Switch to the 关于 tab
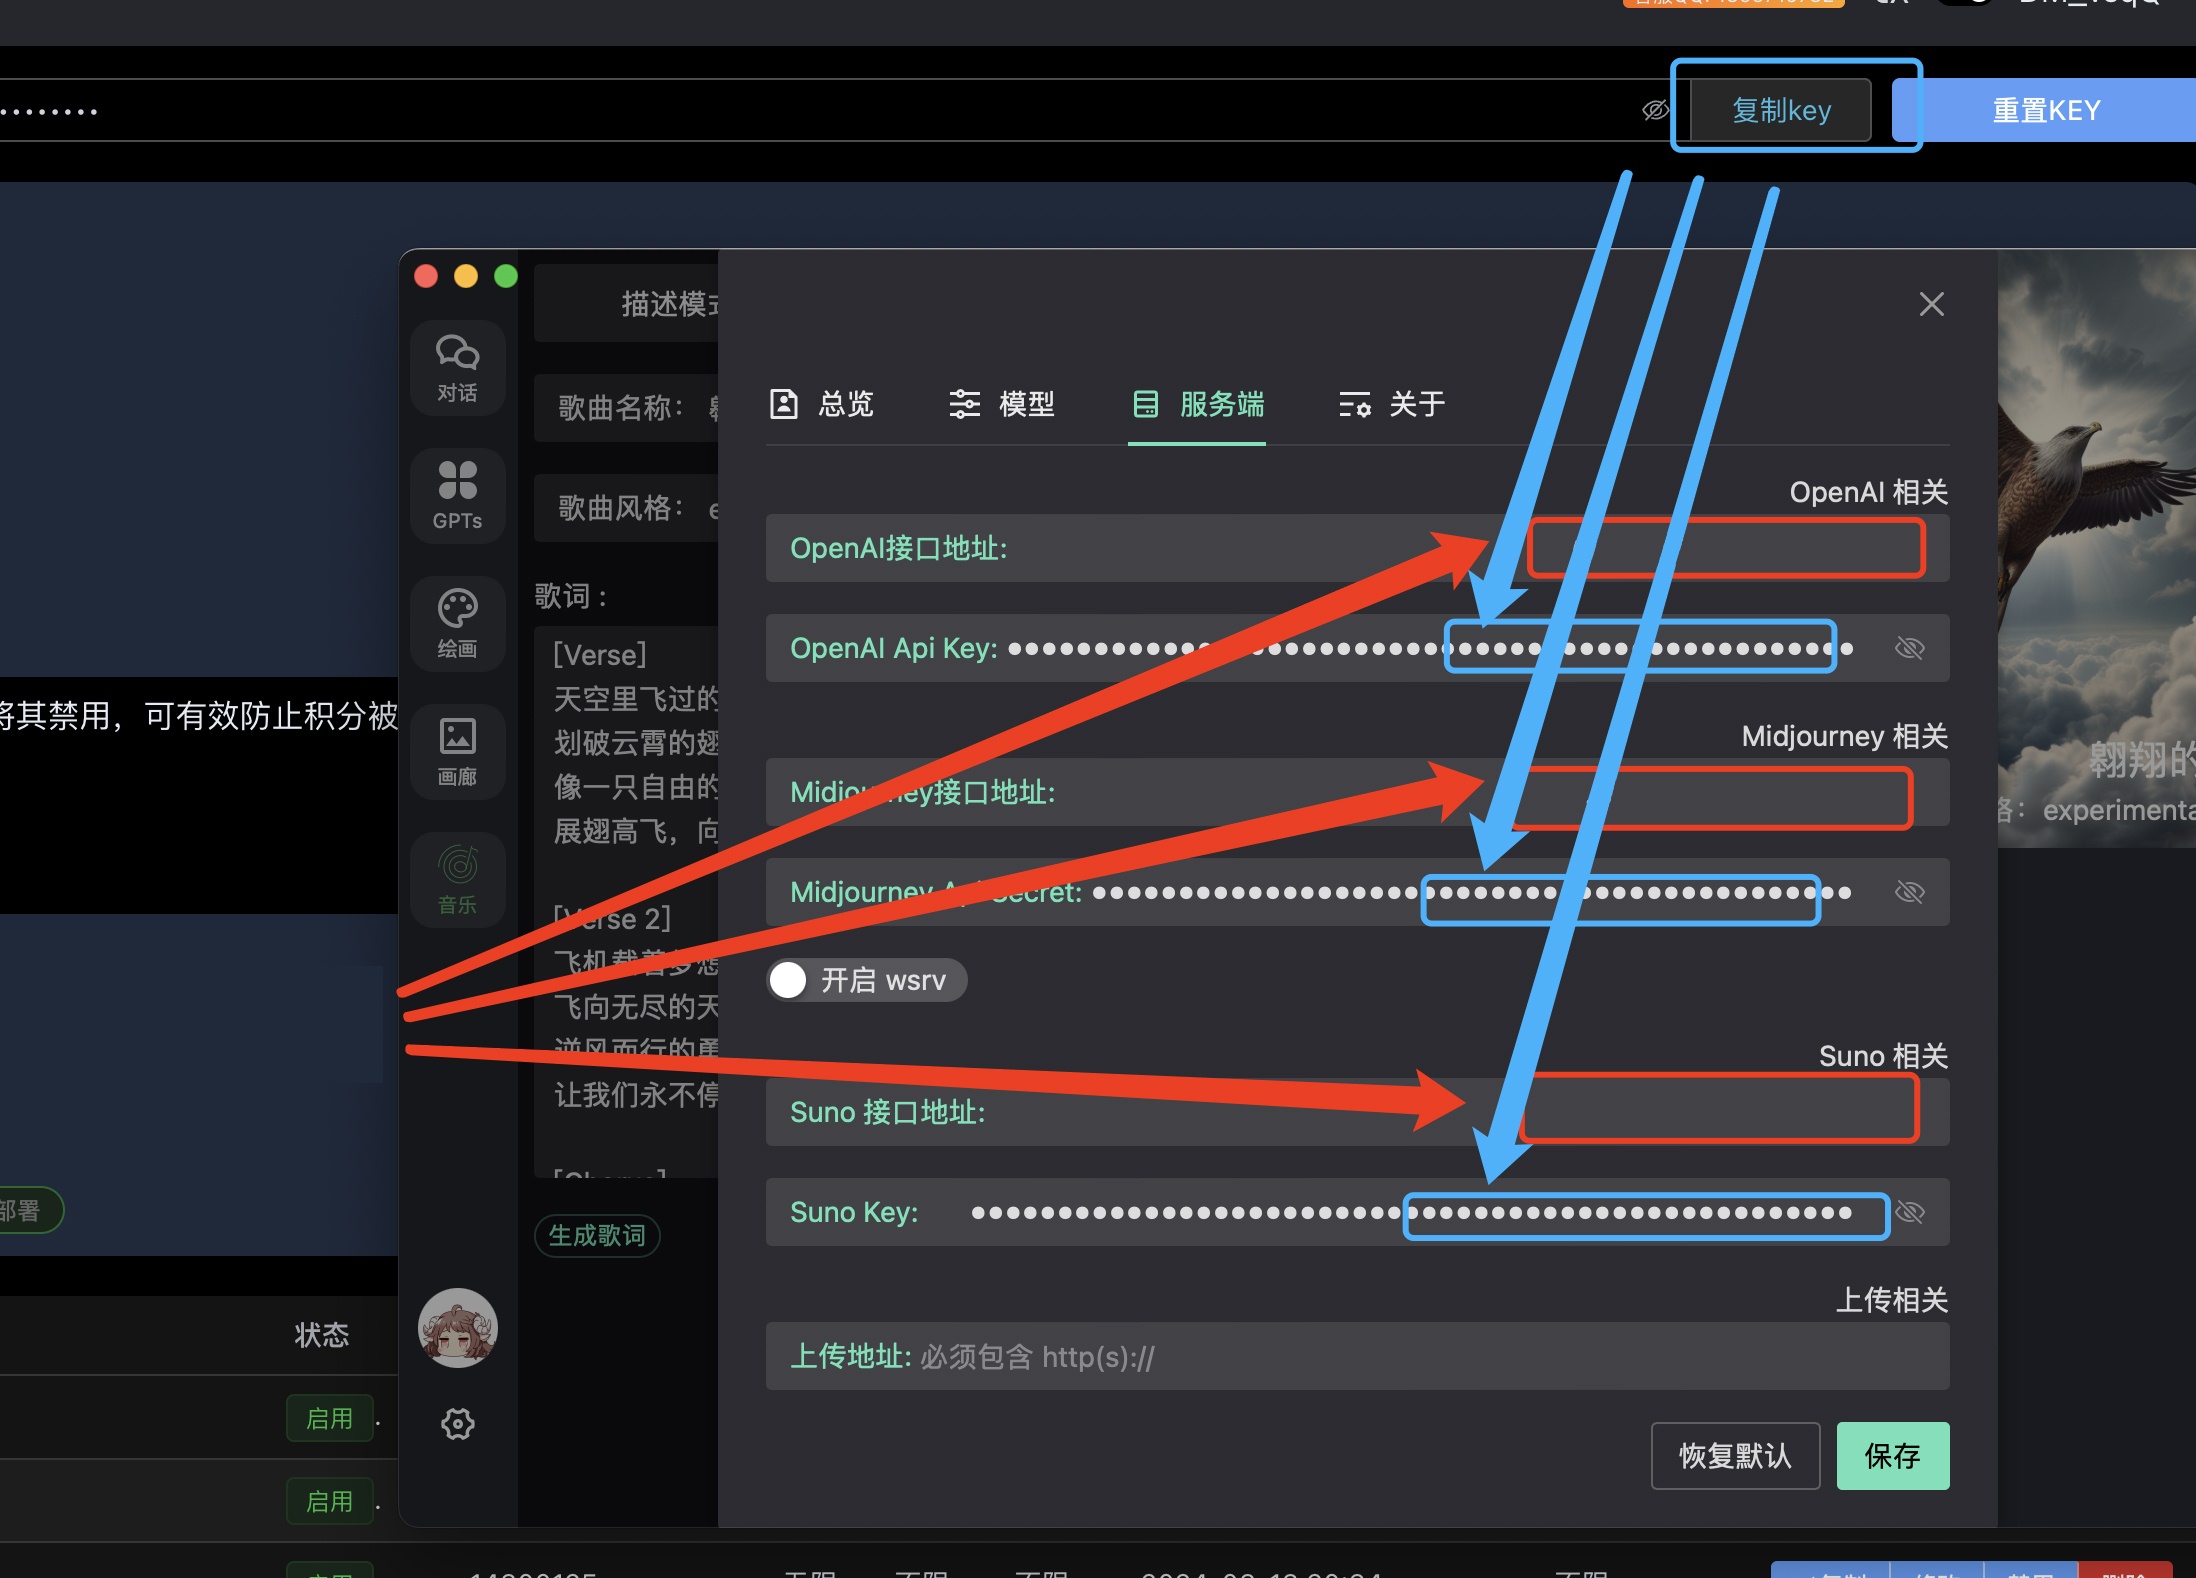 pyautogui.click(x=1392, y=404)
